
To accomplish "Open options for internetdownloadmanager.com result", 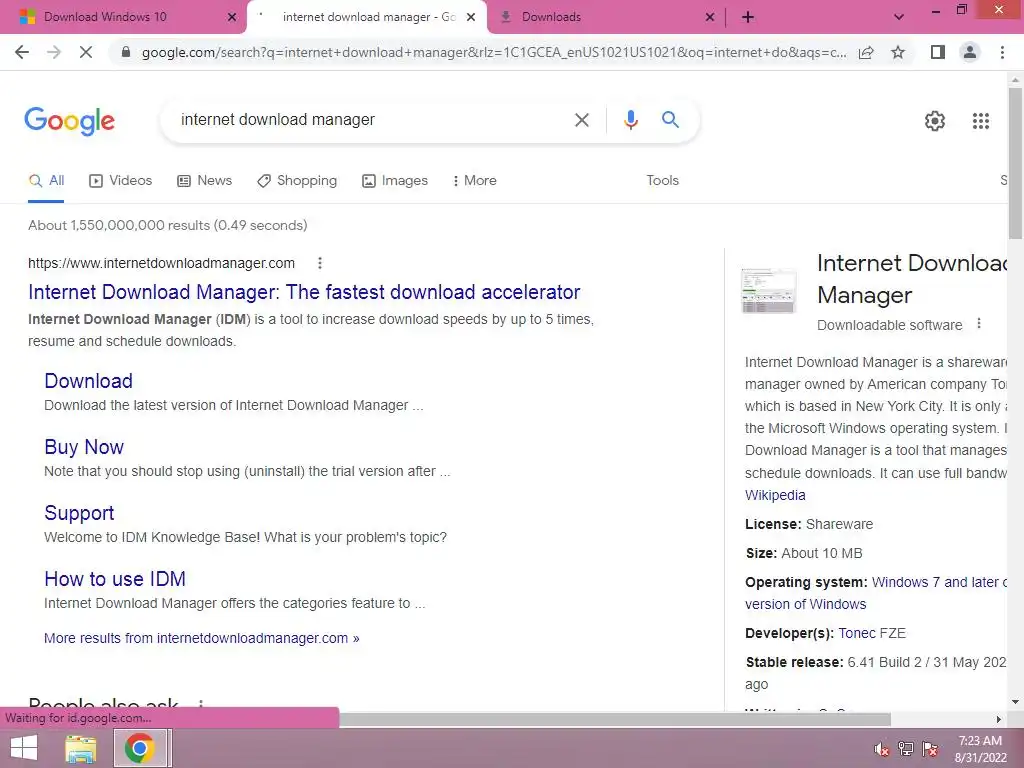I will click(x=319, y=263).
